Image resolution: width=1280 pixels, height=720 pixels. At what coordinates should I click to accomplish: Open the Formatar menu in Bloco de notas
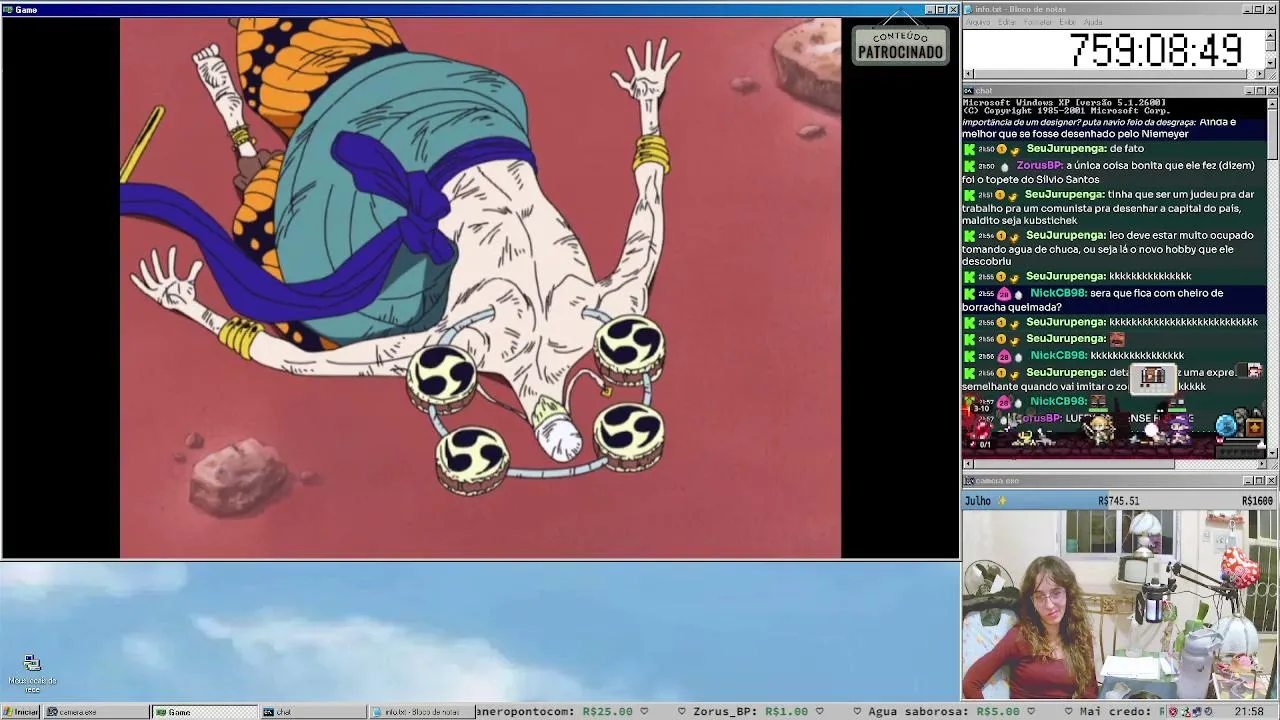1038,22
